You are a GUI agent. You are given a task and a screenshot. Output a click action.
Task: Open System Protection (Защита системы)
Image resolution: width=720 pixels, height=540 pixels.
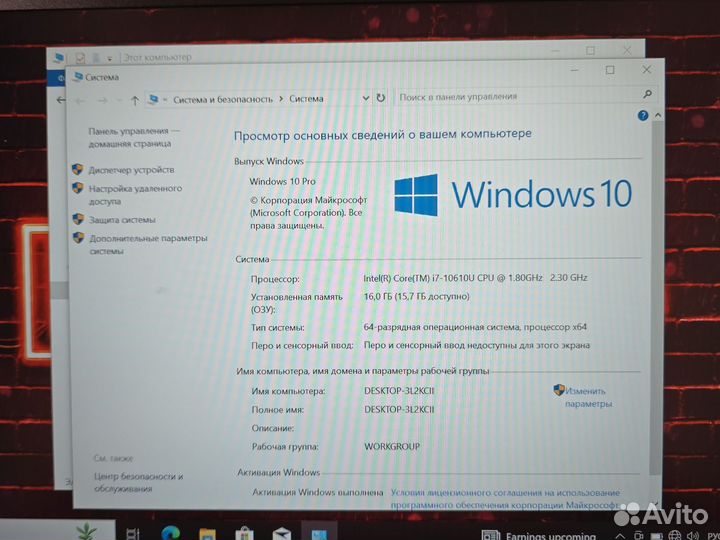(x=122, y=220)
